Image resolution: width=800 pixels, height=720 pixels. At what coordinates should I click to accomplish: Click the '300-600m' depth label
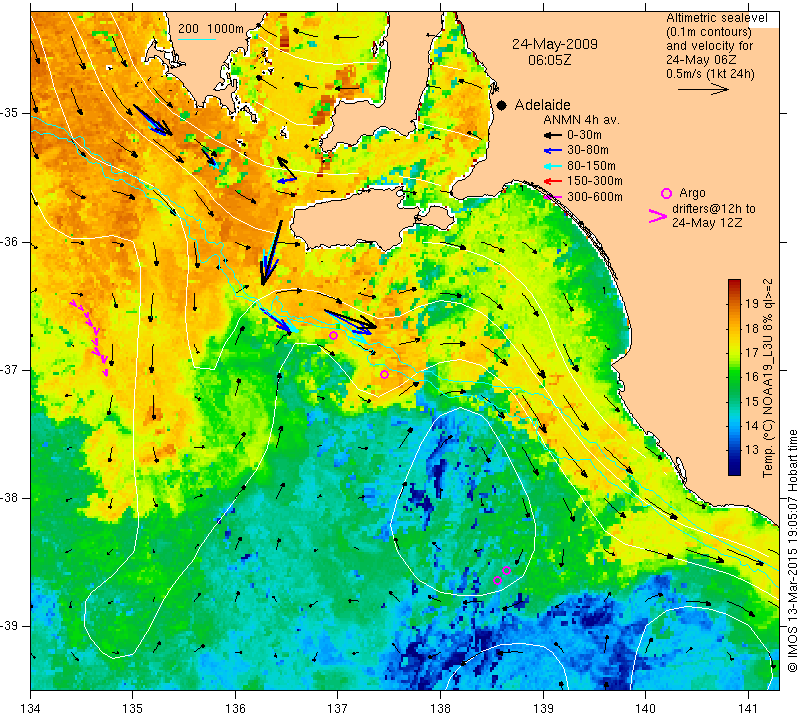pos(595,196)
